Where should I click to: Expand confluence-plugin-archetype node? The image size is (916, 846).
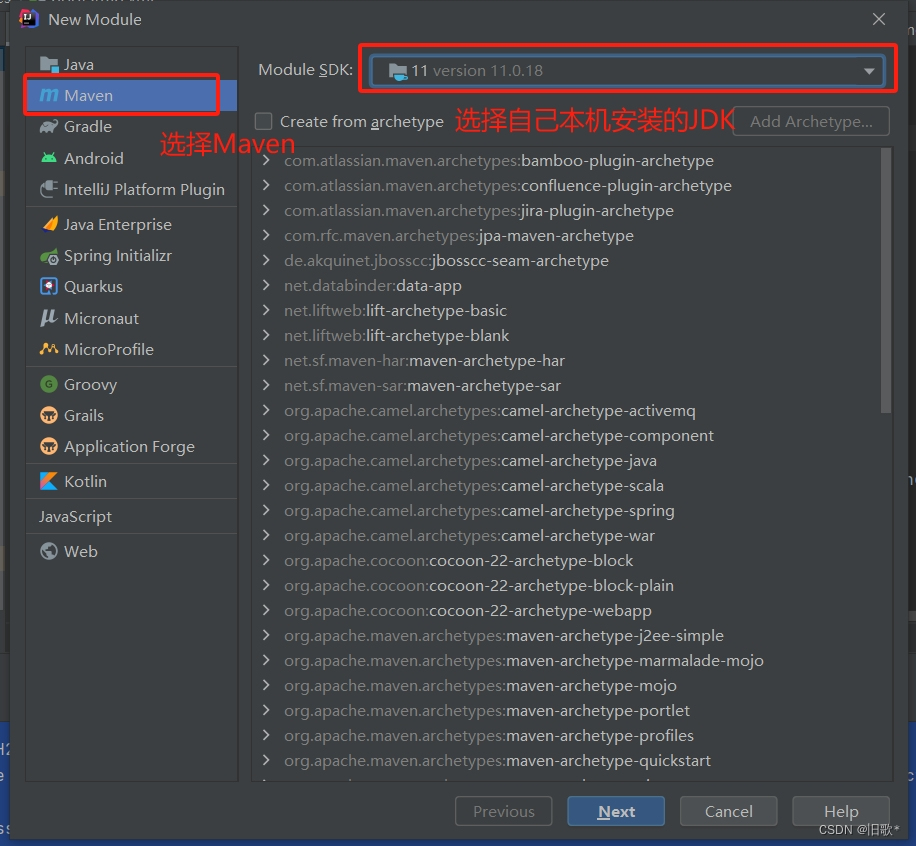coord(266,185)
